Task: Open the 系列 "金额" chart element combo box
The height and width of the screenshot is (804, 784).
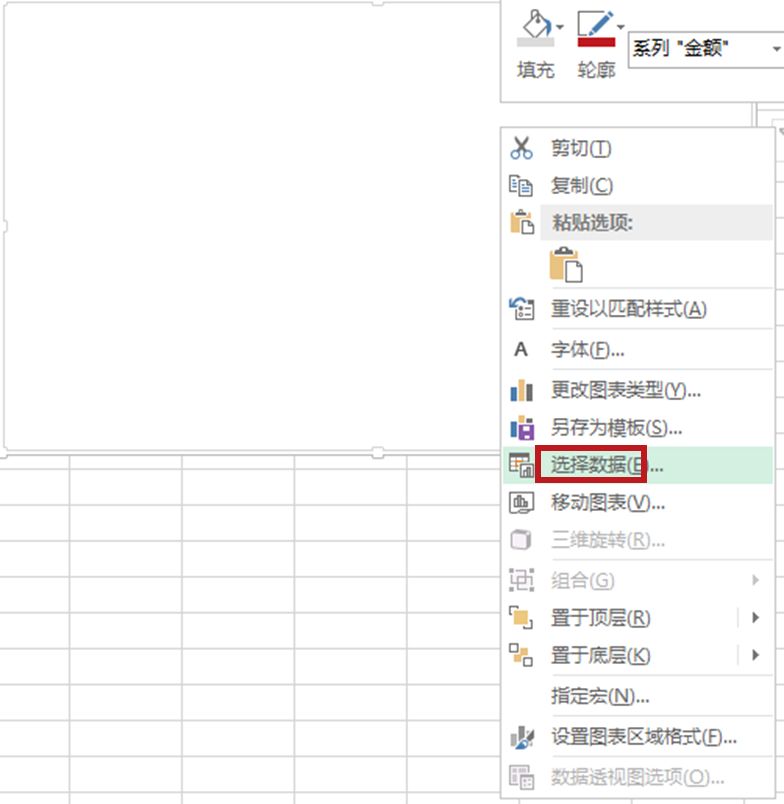Action: click(706, 49)
